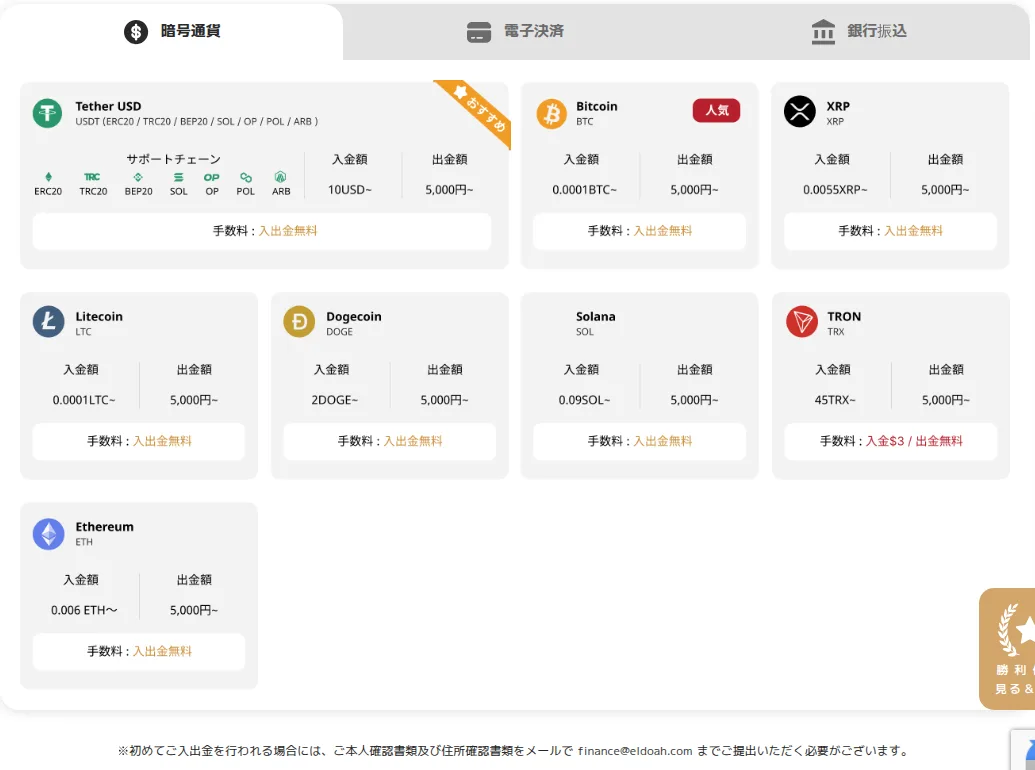Click the XRP title text
The image size is (1035, 770).
(x=838, y=106)
